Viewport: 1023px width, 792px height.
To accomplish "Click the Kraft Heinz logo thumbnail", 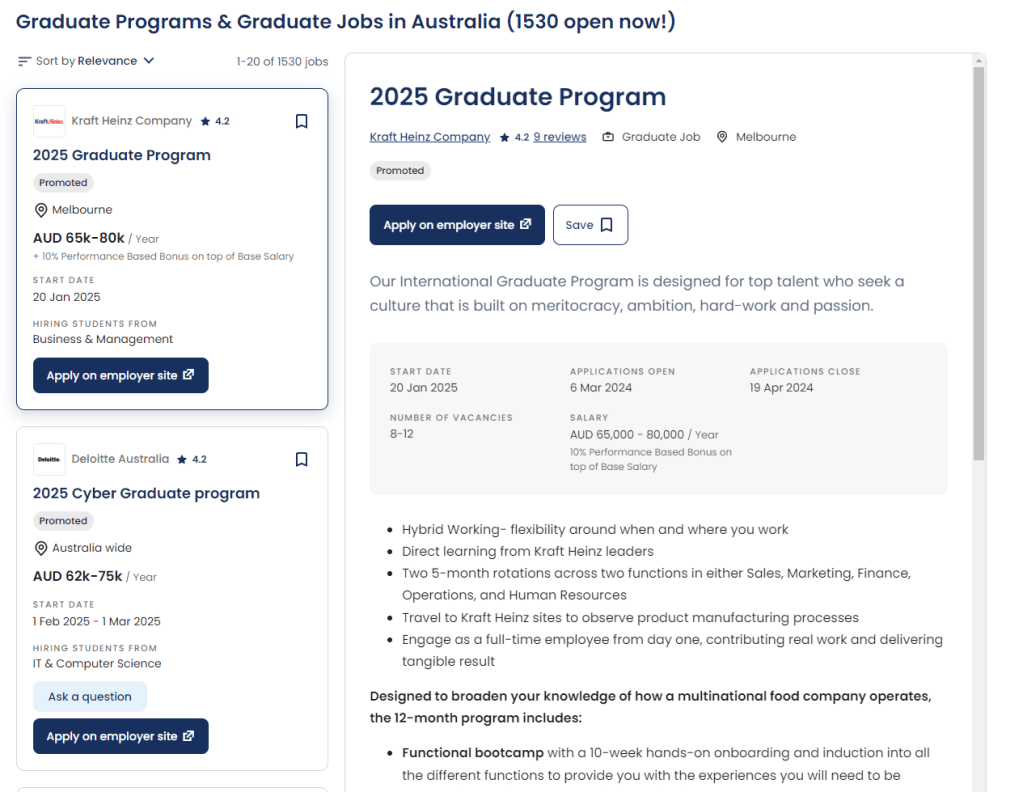I will (49, 121).
